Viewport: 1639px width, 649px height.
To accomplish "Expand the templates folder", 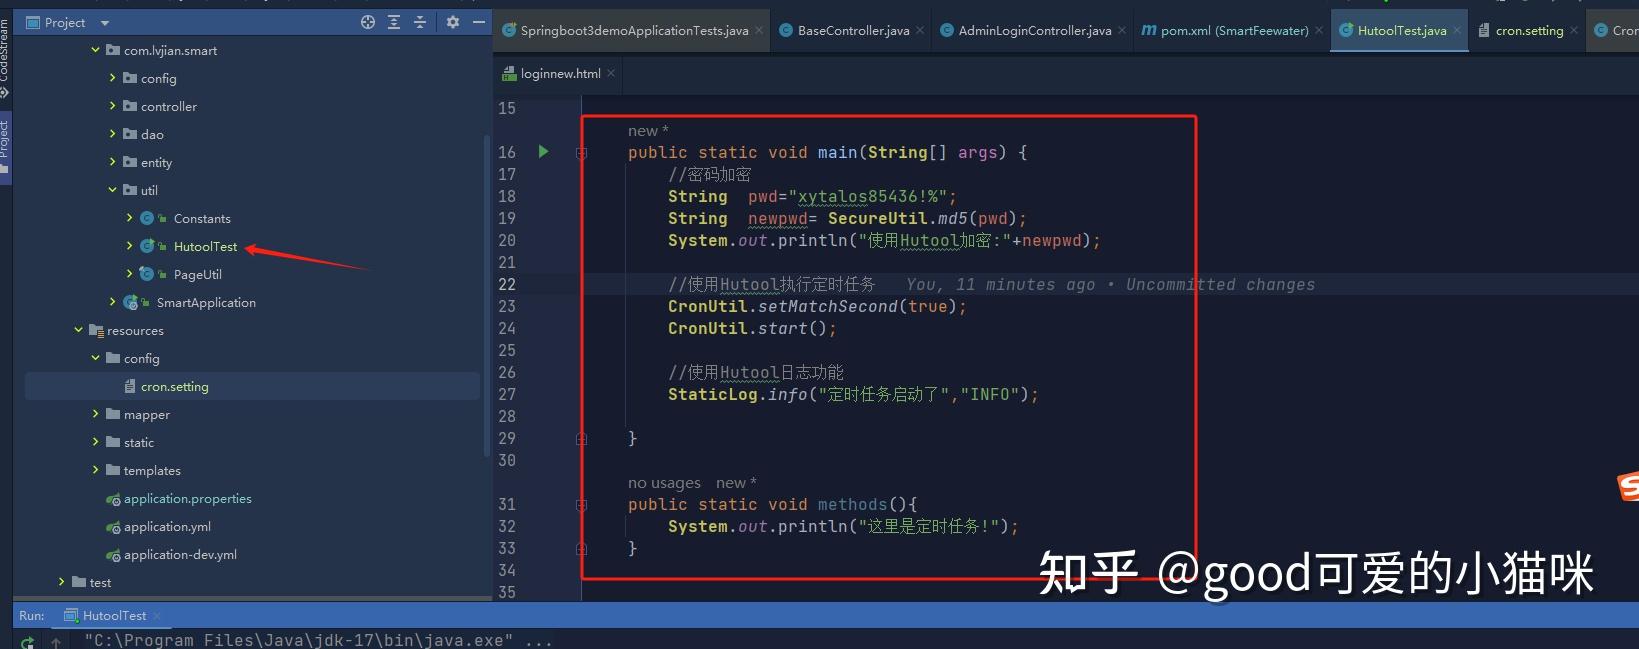I will tap(95, 470).
